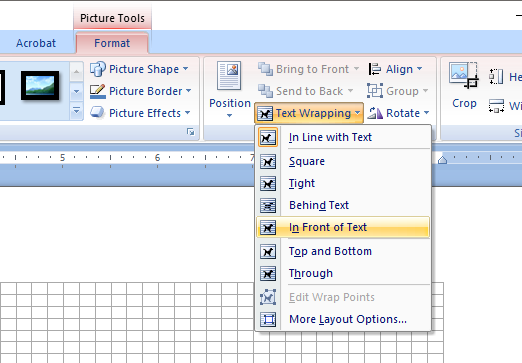This screenshot has width=522, height=363.
Task: Click the Crop tool icon
Action: pos(464,75)
